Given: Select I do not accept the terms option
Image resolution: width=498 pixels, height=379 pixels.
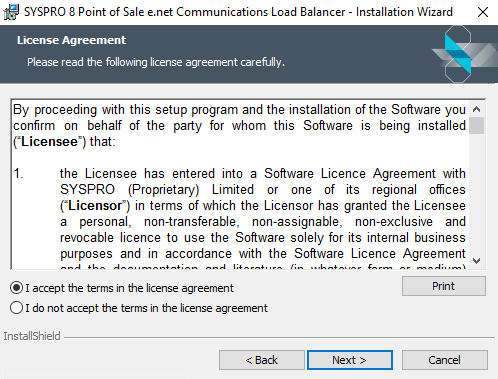Looking at the screenshot, I should coord(16,308).
